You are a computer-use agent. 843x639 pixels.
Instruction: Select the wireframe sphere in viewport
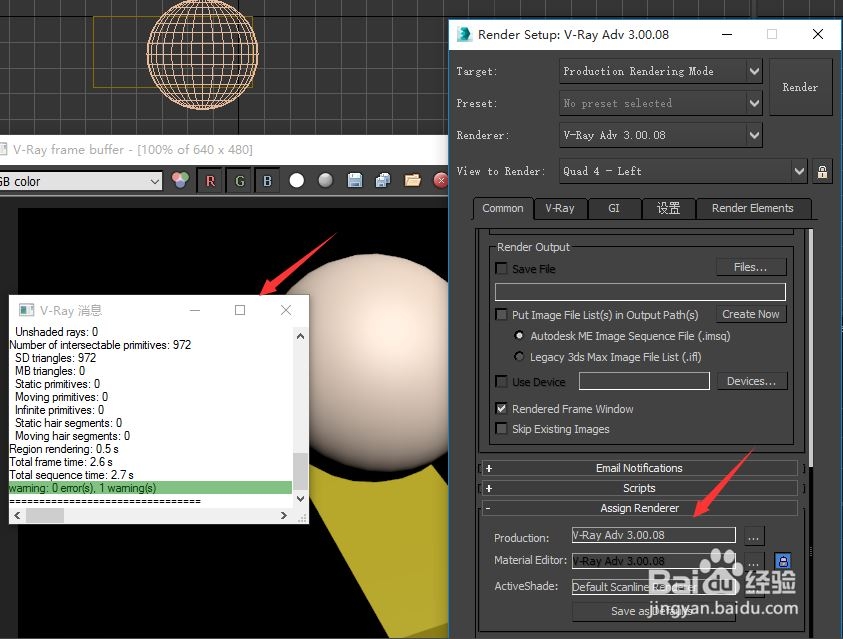pos(202,54)
